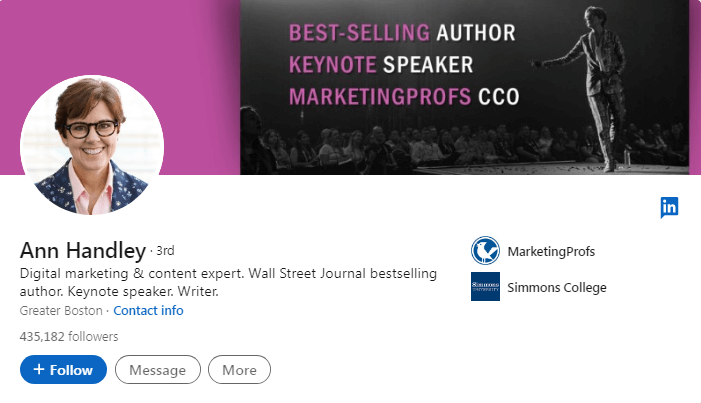Click the Simmons College logo icon
The image size is (701, 403).
tap(485, 287)
